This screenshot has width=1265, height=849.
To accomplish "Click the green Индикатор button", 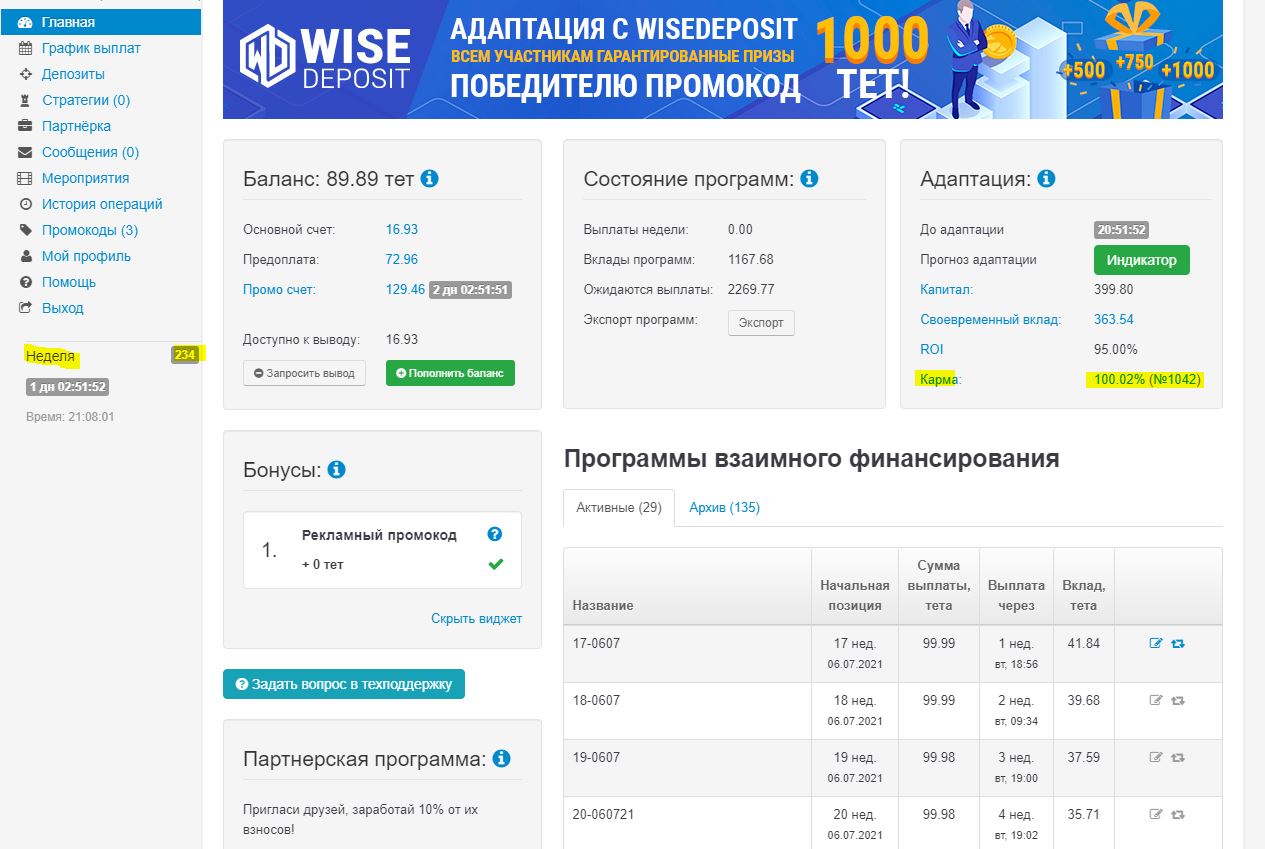I will point(1141,260).
